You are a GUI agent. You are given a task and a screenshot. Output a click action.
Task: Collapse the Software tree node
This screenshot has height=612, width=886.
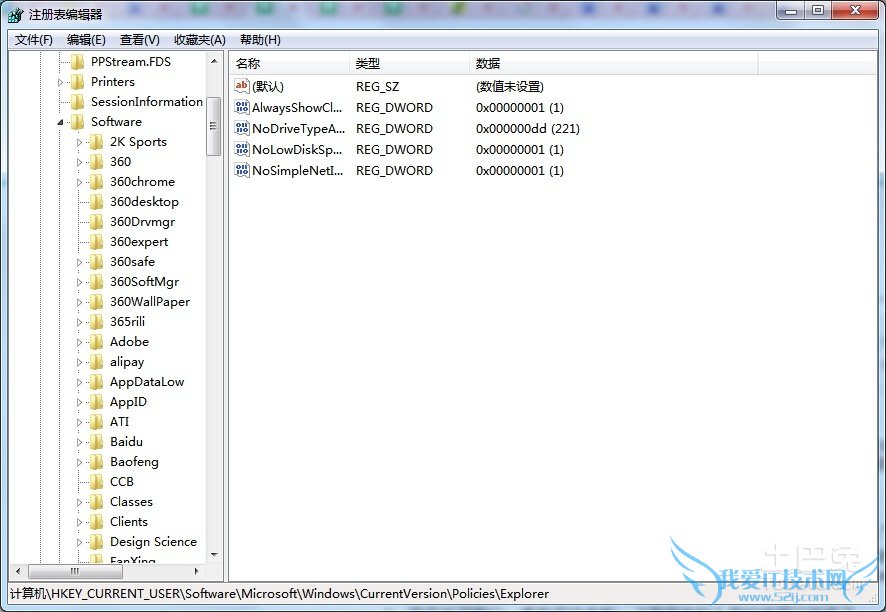pos(60,122)
